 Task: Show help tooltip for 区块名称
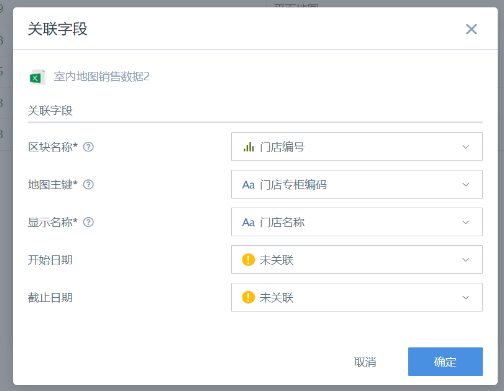point(88,147)
